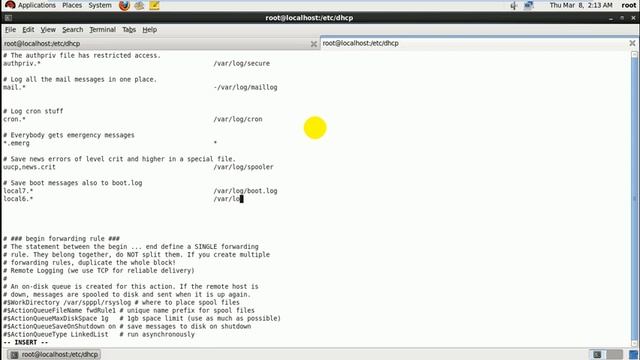Click the #$ActionQueueType LinkedList line

pyautogui.click(x=99, y=334)
